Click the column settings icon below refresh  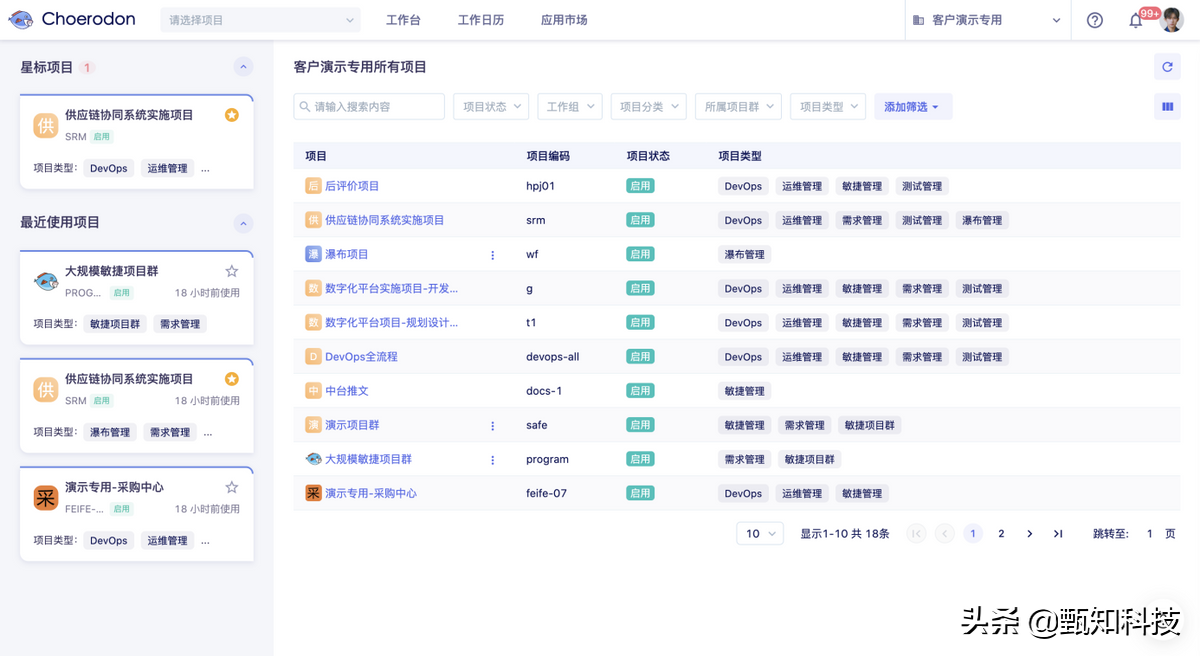[1167, 105]
